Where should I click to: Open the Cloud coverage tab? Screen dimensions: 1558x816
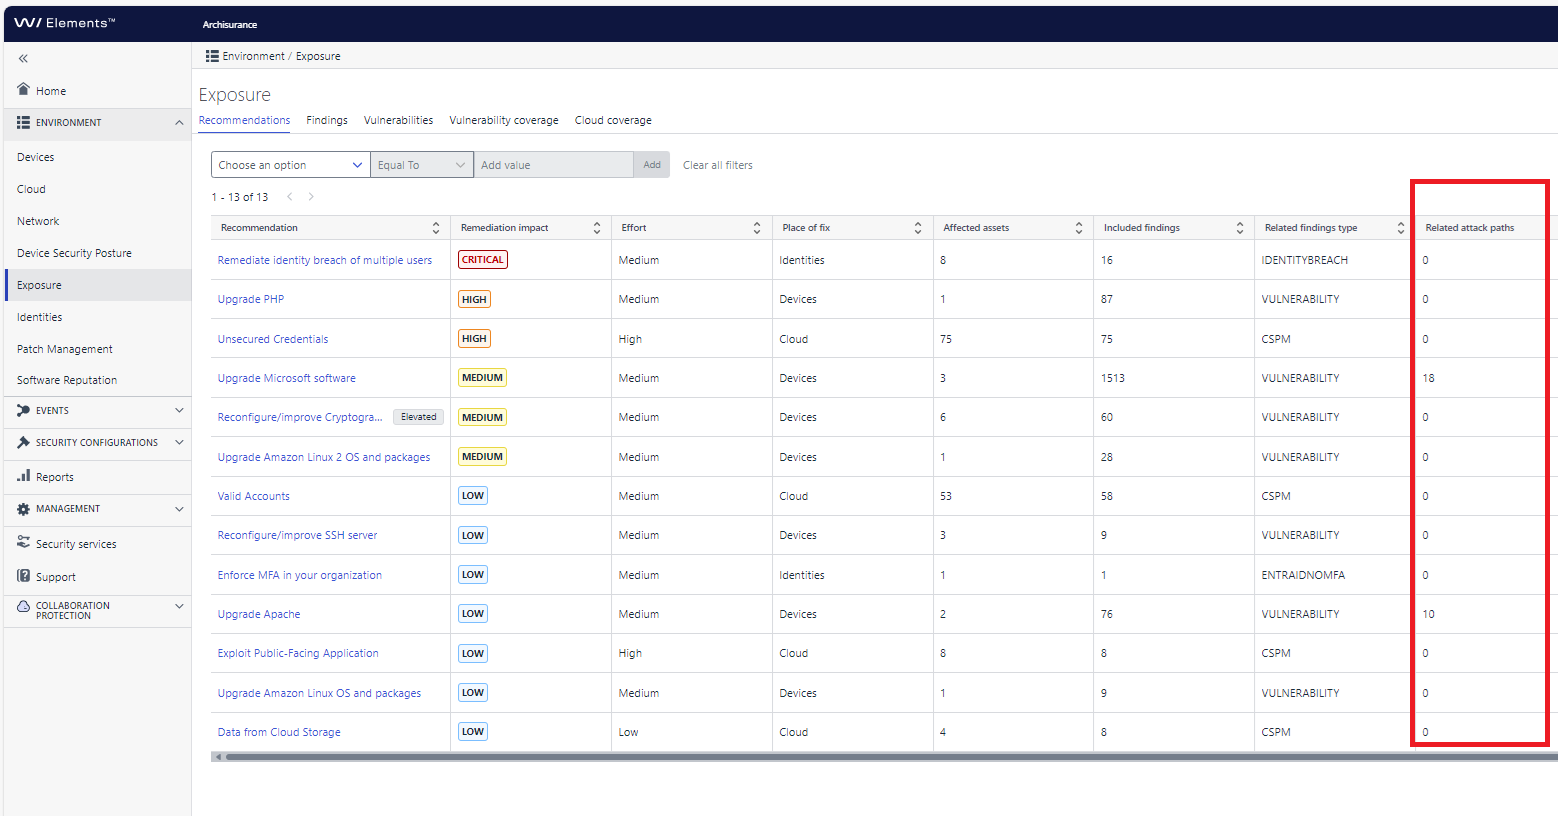(613, 120)
